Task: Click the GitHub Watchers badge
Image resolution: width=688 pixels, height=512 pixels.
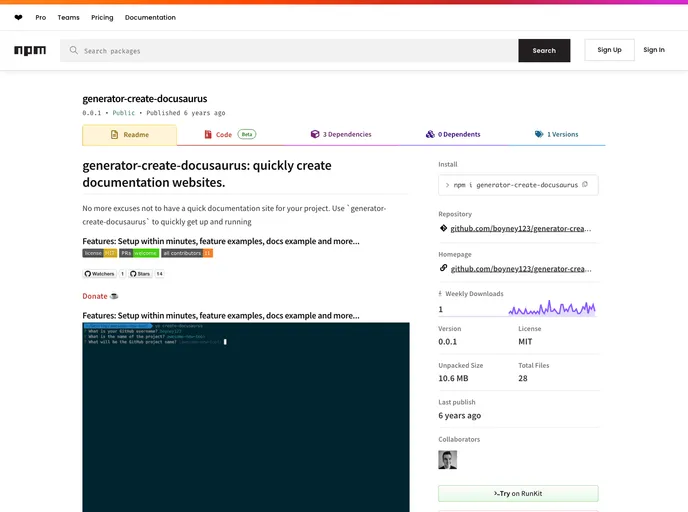Action: tap(100, 274)
